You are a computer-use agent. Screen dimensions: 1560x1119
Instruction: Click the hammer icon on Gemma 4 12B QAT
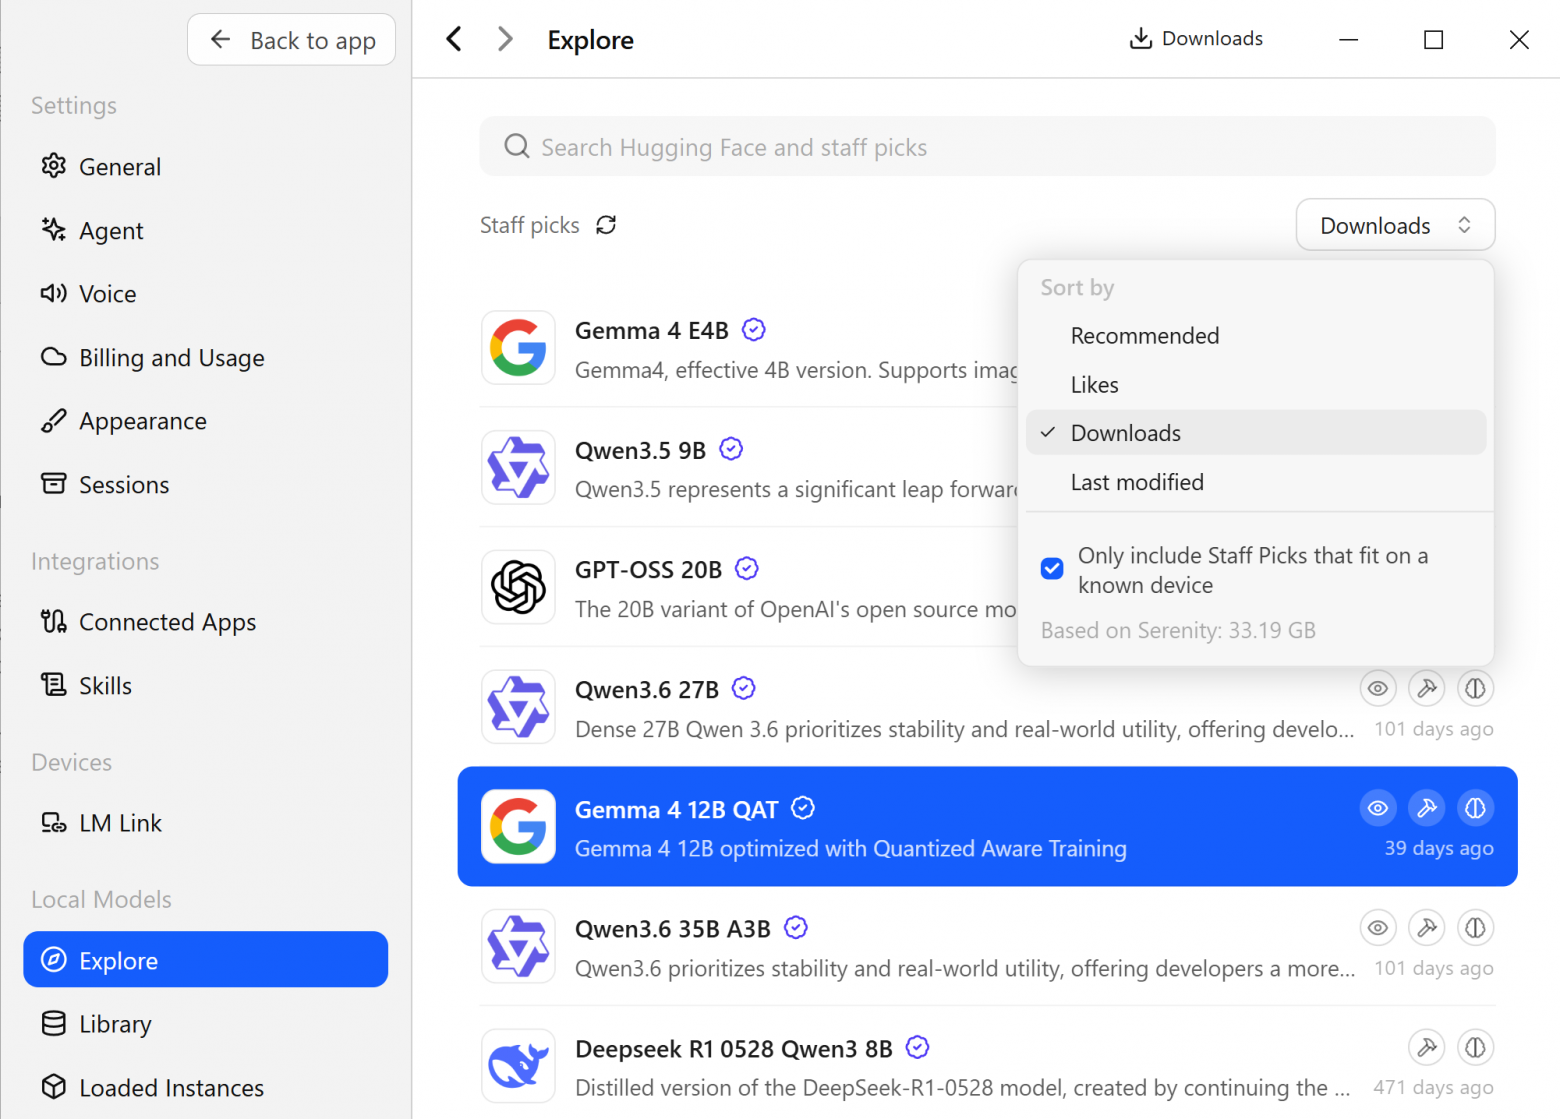1427,808
